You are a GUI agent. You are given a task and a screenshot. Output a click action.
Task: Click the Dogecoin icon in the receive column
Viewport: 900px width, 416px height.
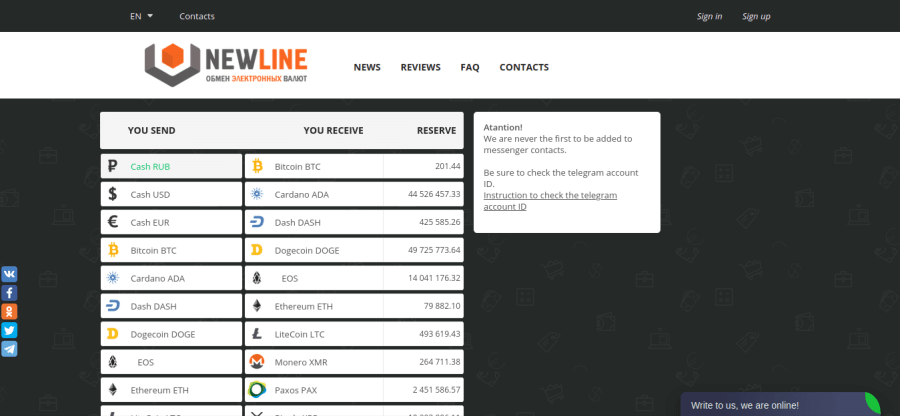(257, 250)
